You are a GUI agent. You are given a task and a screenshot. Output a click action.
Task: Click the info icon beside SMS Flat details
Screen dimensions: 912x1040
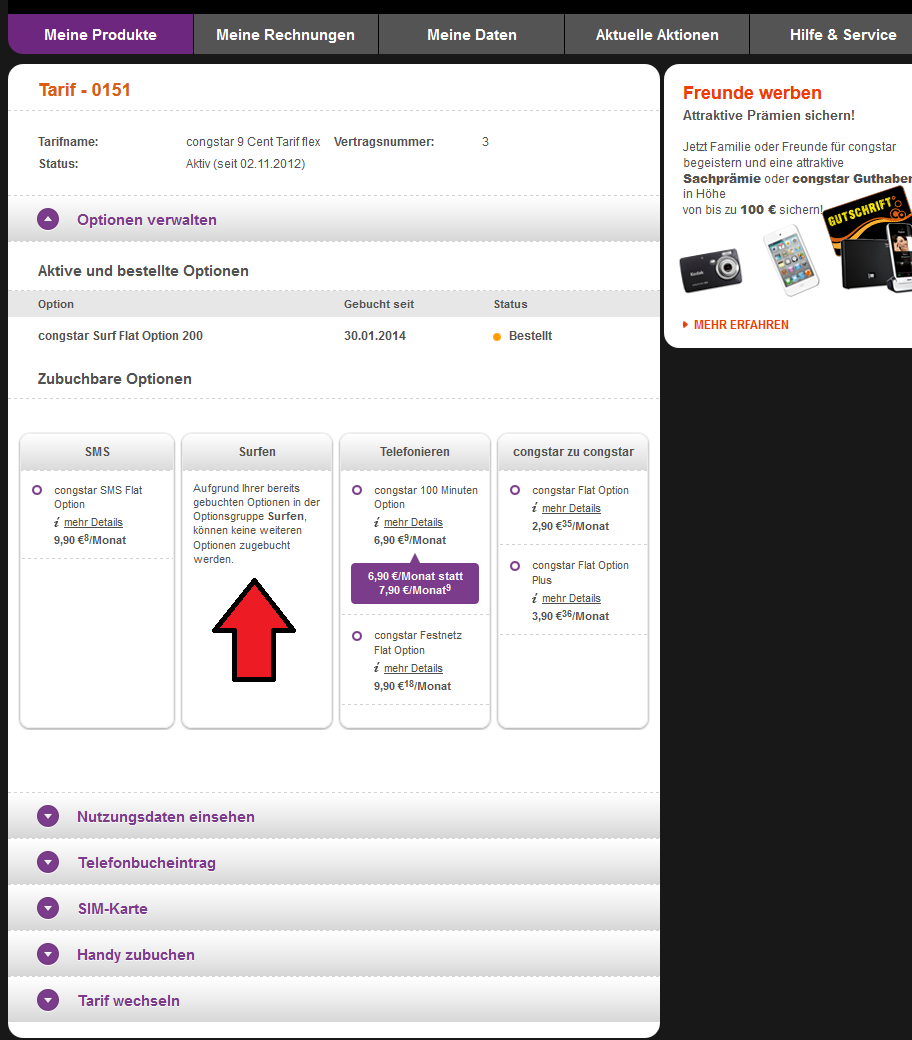pos(57,522)
